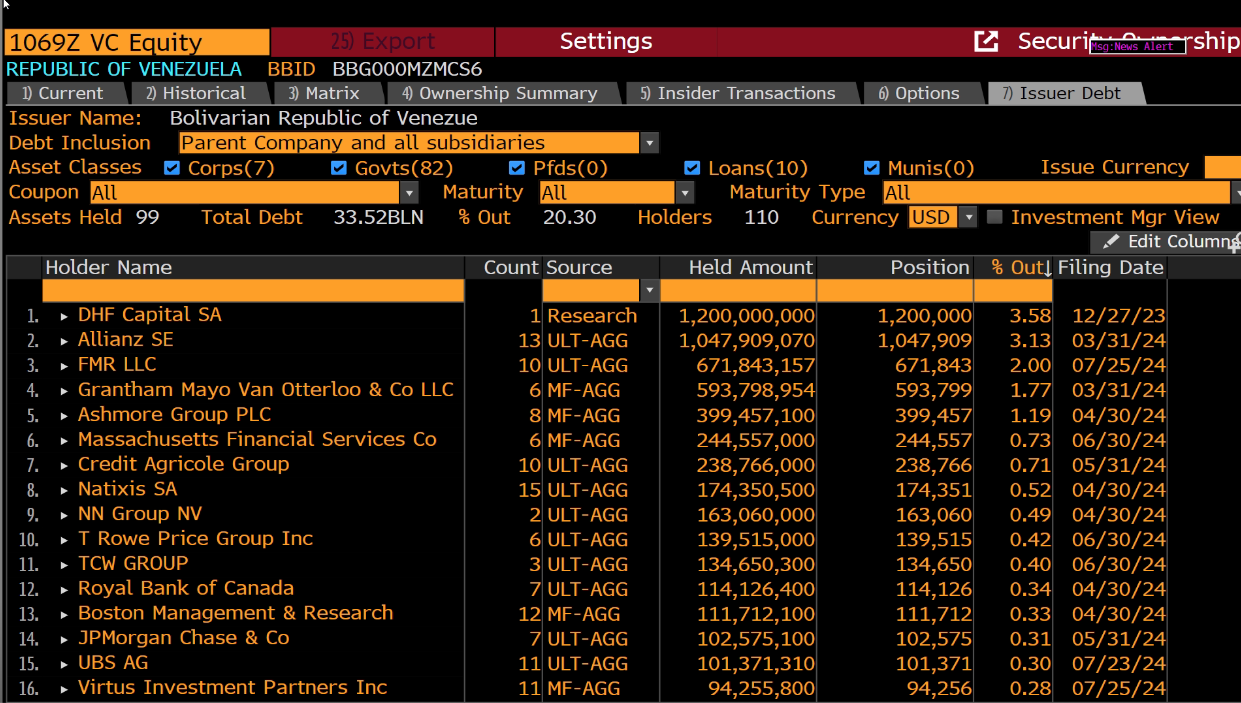Open the Insider Transactions tab

pyautogui.click(x=740, y=93)
